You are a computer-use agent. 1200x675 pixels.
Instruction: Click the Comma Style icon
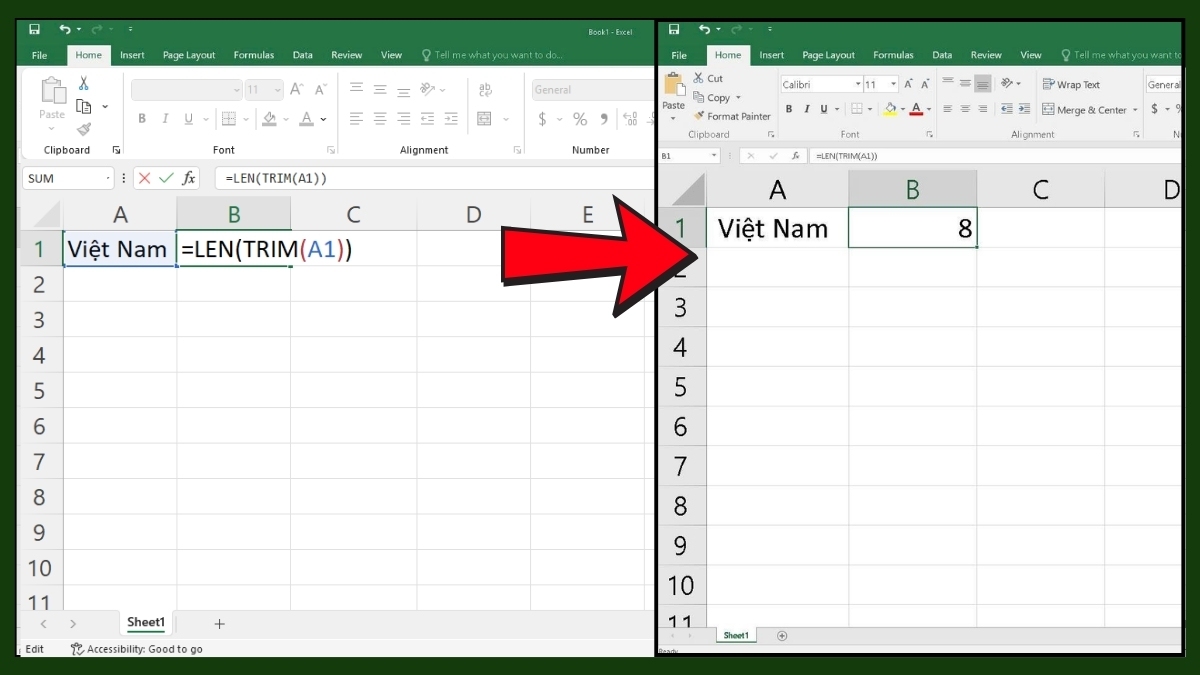click(603, 118)
